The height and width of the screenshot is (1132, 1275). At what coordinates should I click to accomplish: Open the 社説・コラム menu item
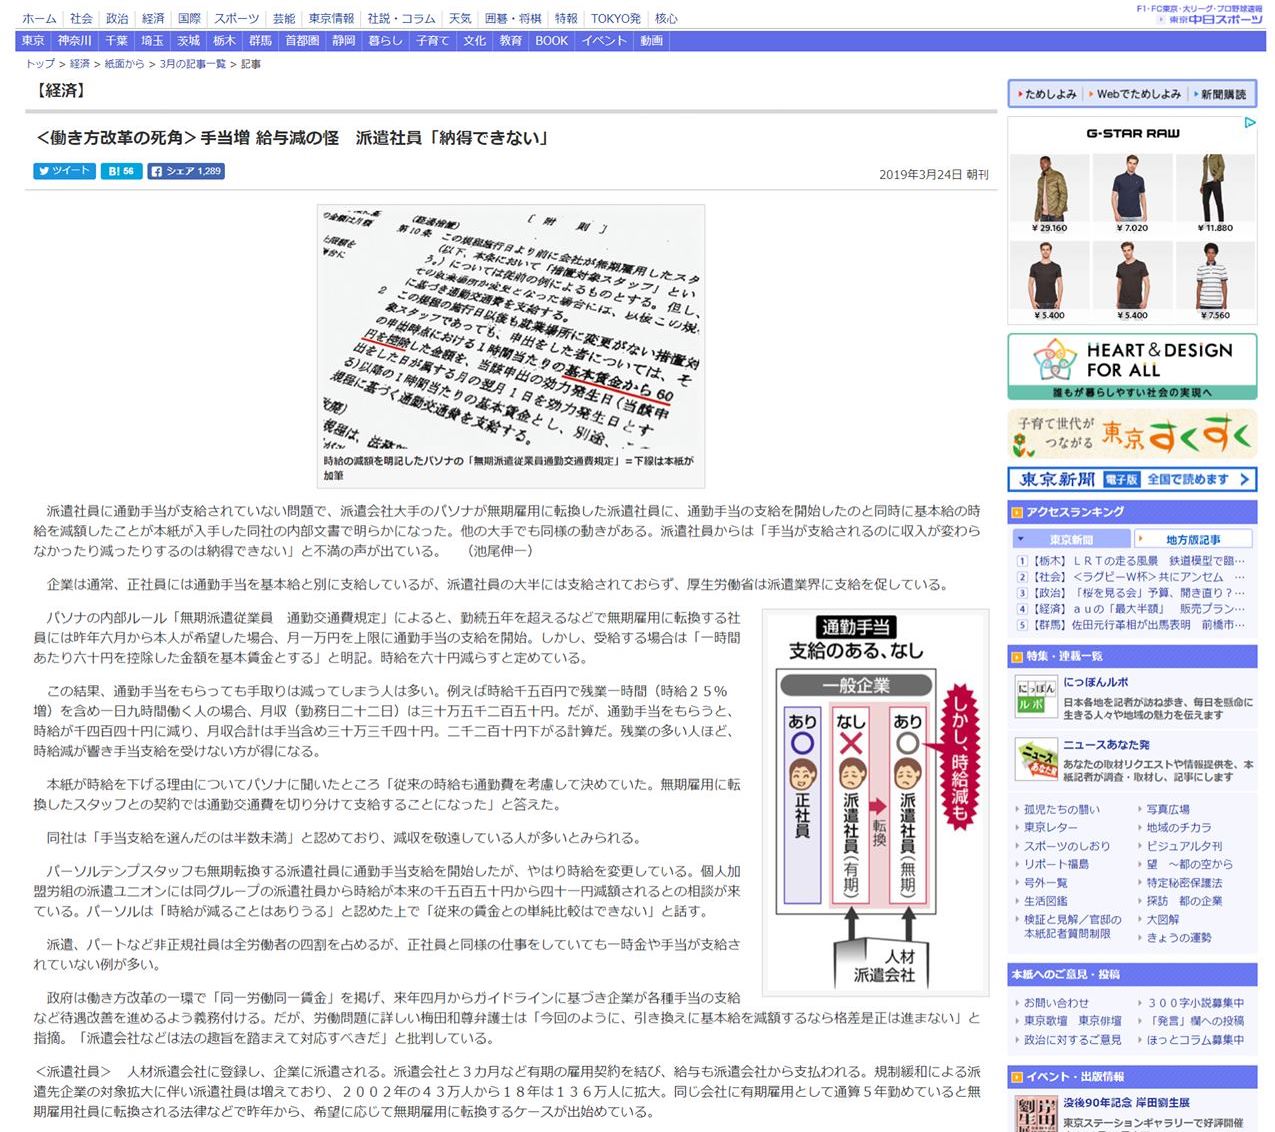pyautogui.click(x=401, y=18)
